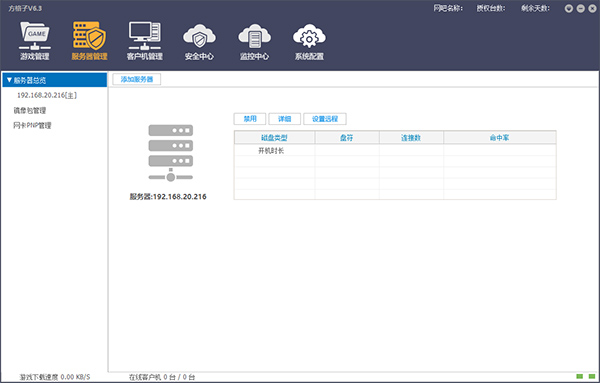This screenshot has height=383, width=600.
Task: Sort by the 命中率 column header
Action: [500, 137]
